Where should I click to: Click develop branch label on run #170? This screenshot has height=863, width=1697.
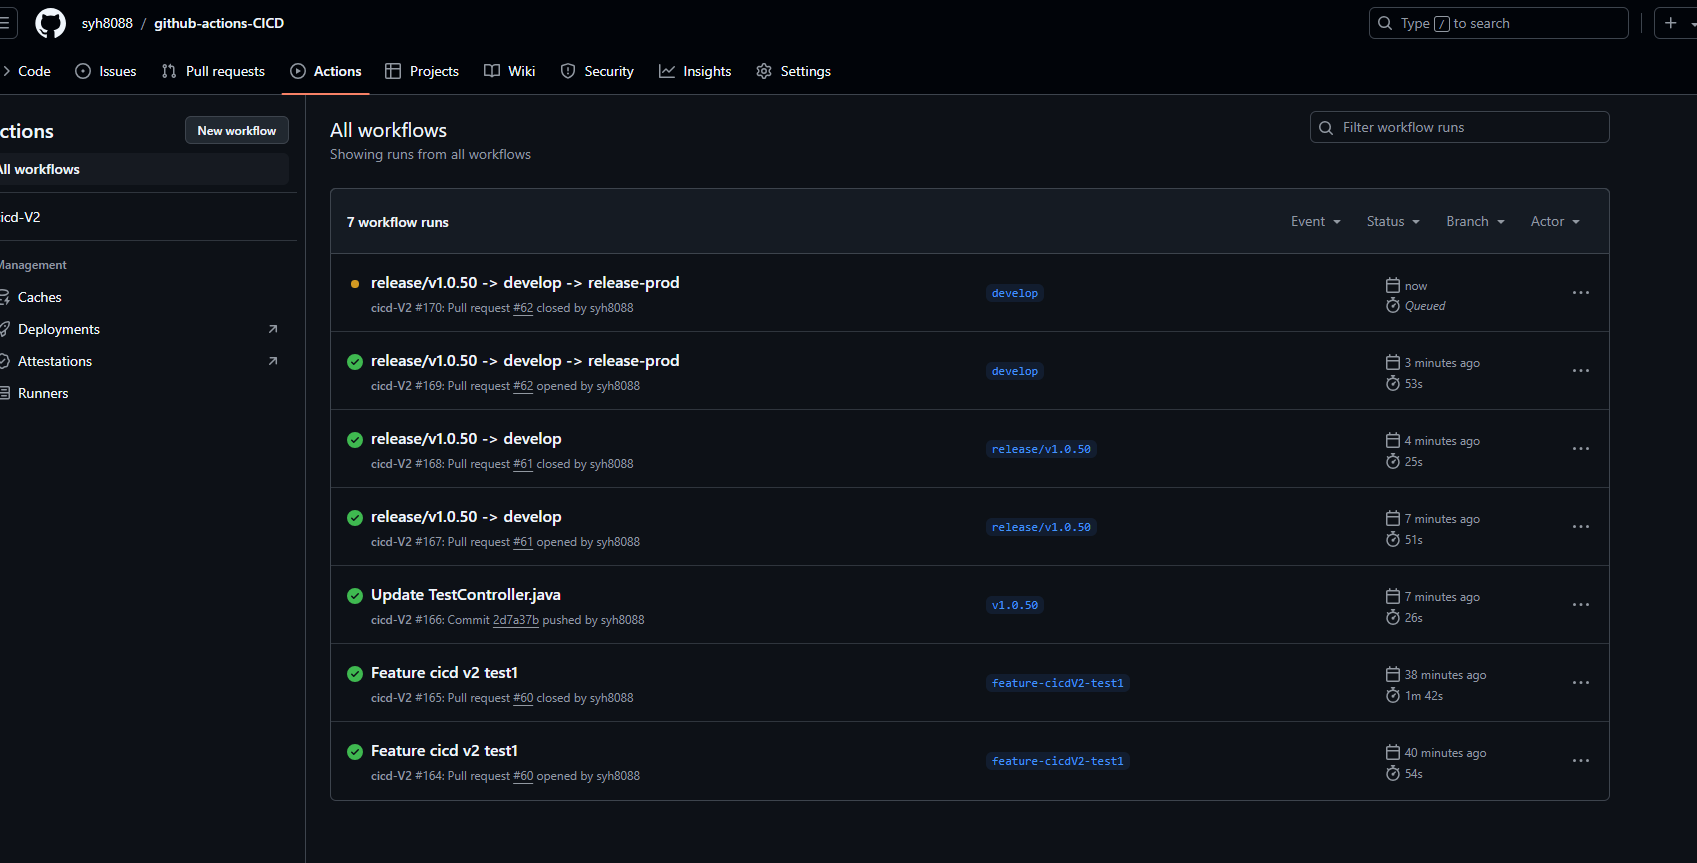(1015, 293)
